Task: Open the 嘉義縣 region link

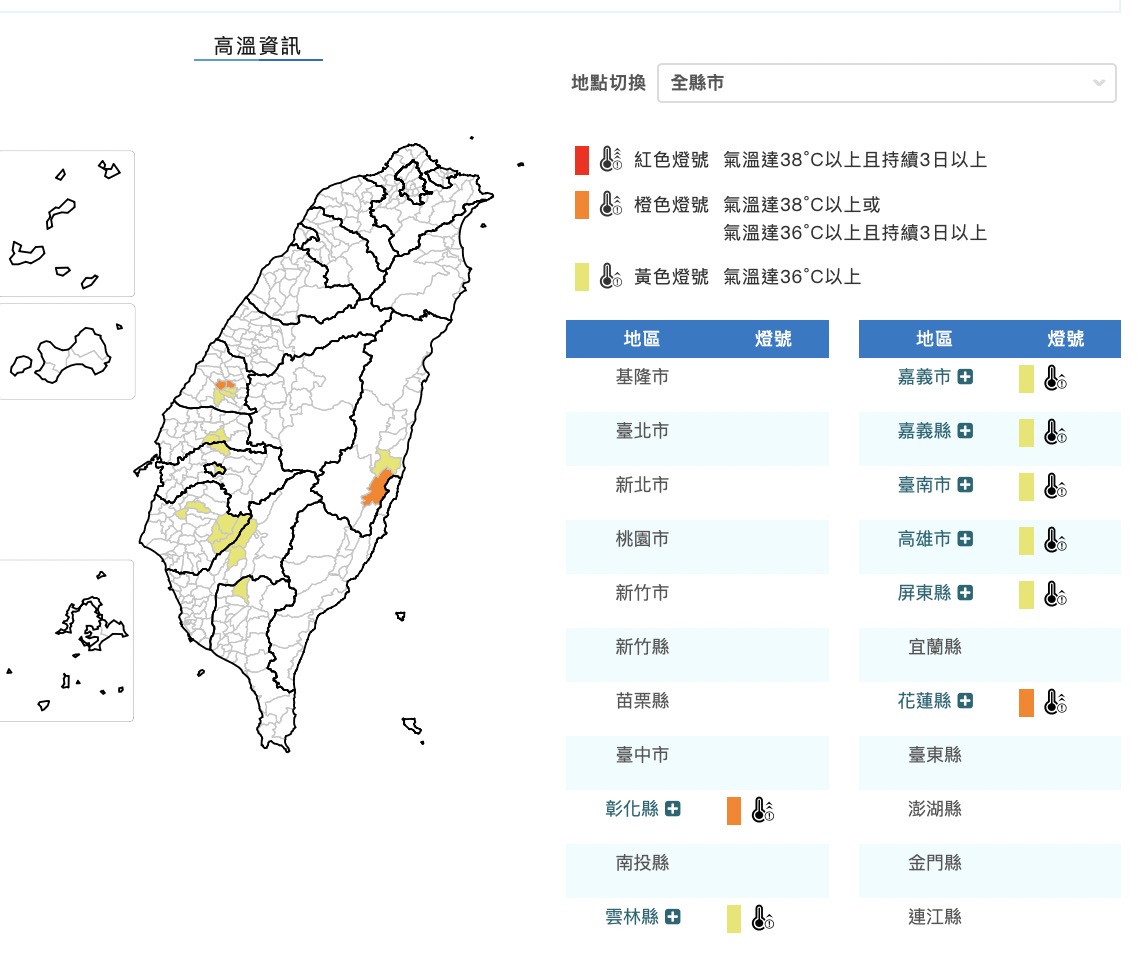Action: tap(924, 431)
